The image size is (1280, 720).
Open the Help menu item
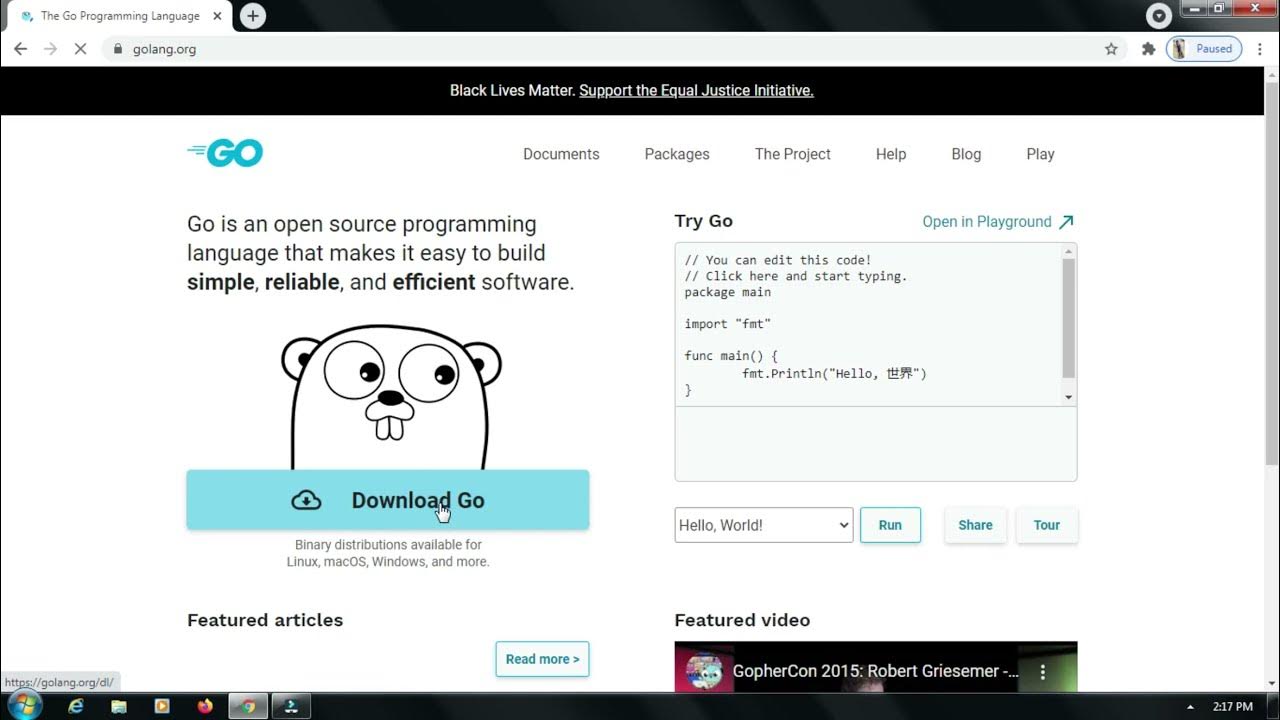(x=891, y=154)
